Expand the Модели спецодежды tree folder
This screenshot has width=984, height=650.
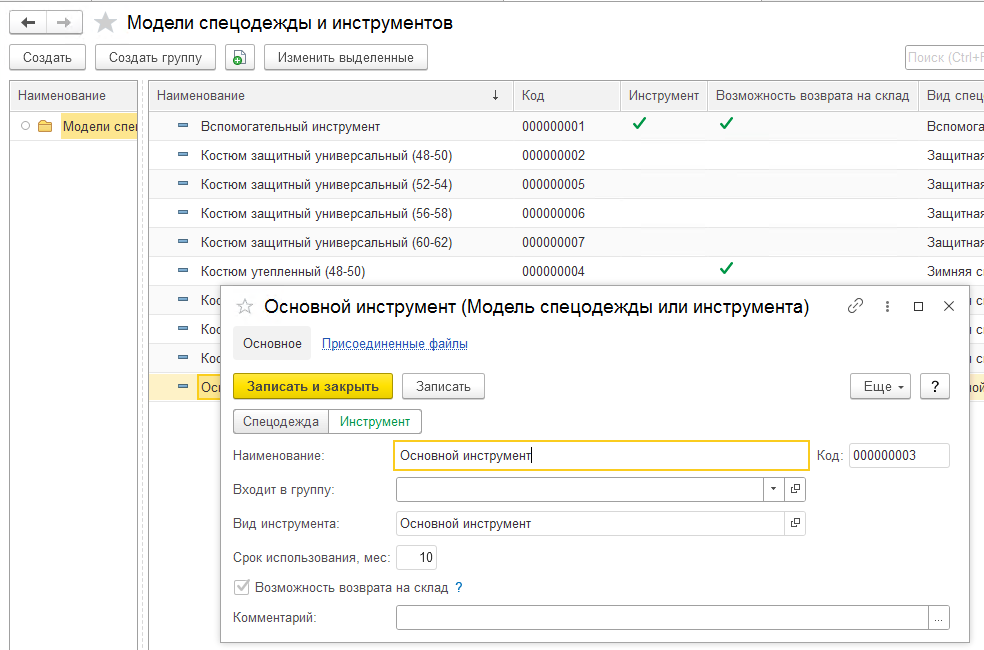pyautogui.click(x=25, y=127)
